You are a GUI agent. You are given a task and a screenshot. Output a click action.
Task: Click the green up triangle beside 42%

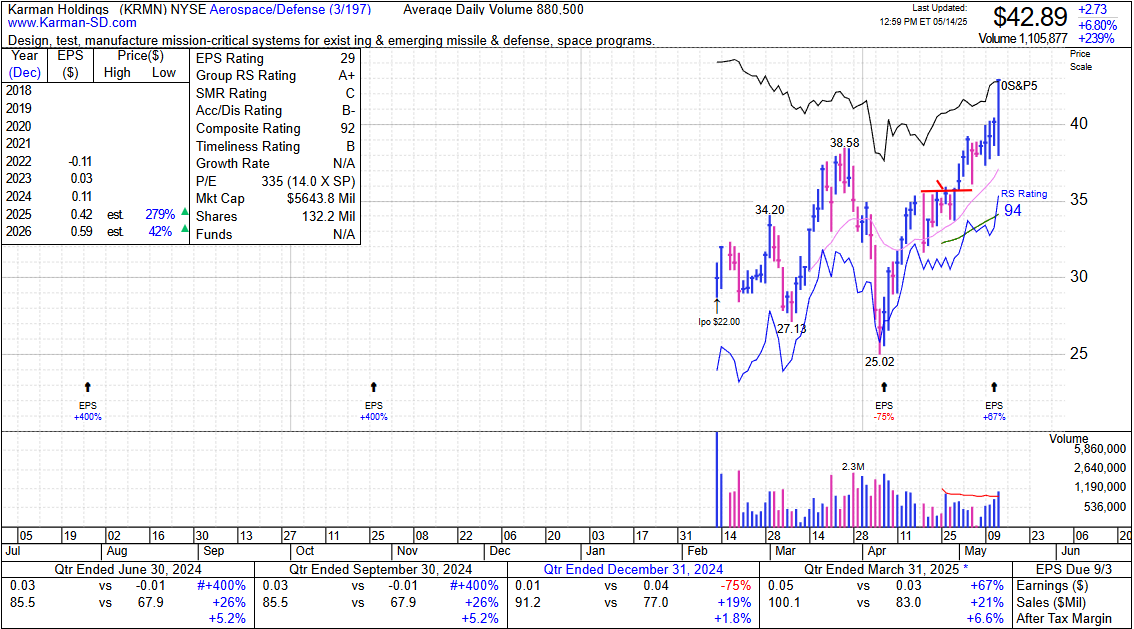[185, 229]
